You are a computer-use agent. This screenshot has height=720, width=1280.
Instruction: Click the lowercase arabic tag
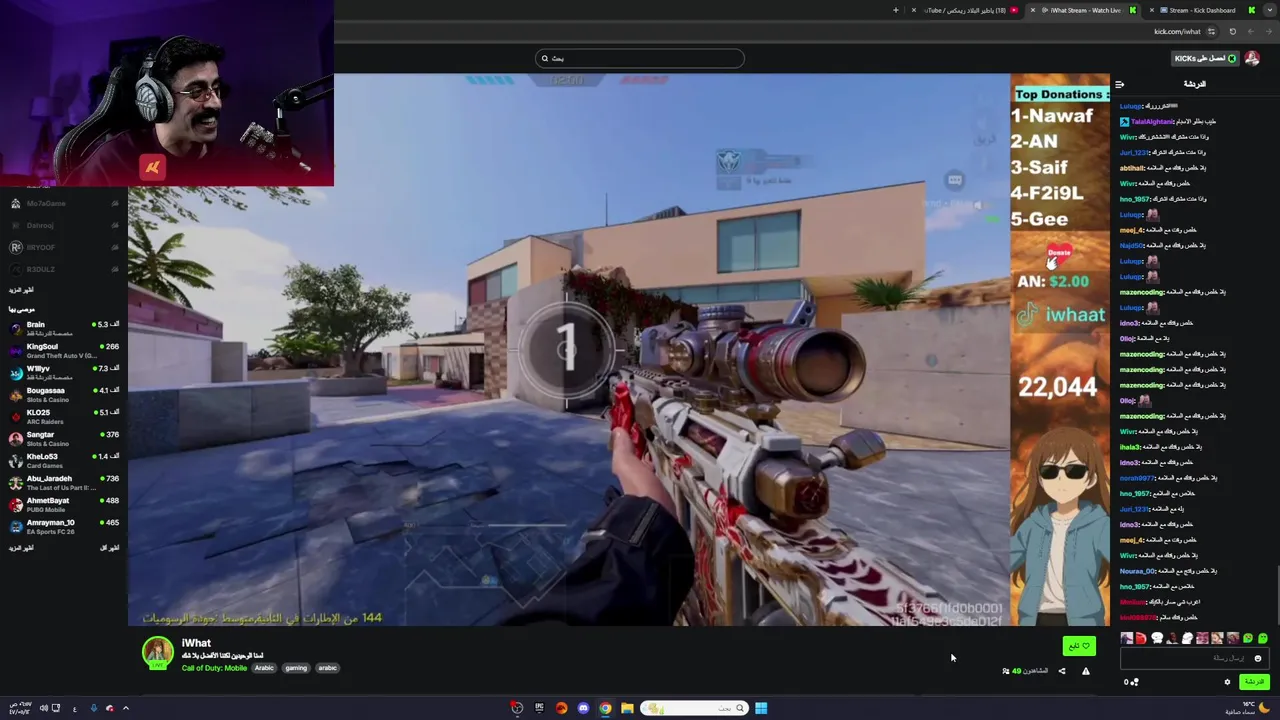click(x=328, y=668)
